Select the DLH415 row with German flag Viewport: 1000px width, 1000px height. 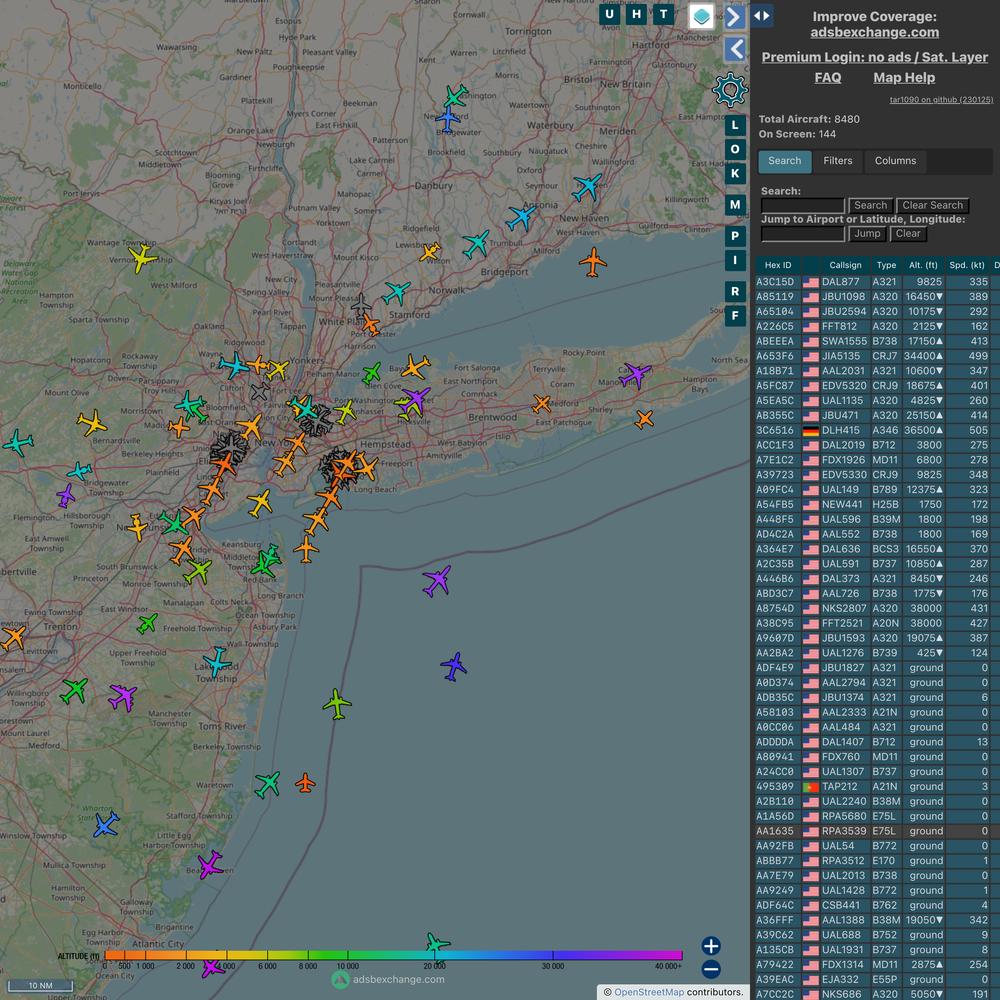[877, 430]
